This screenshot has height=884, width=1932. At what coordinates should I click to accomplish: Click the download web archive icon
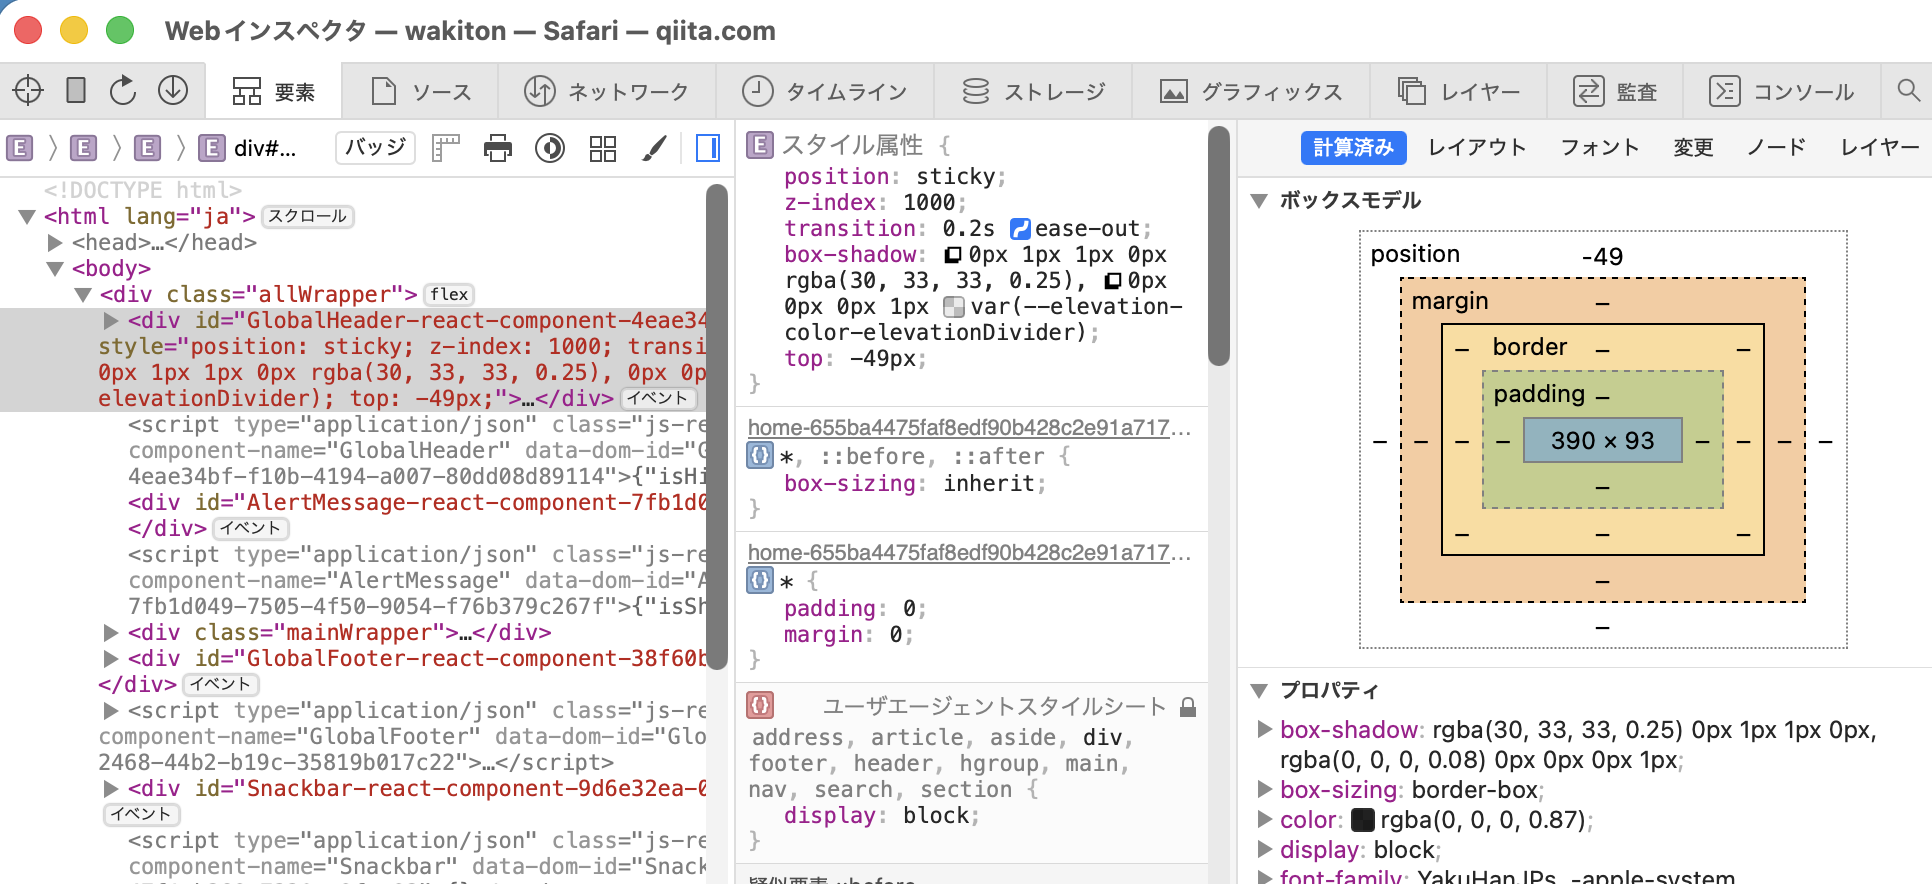pos(173,91)
